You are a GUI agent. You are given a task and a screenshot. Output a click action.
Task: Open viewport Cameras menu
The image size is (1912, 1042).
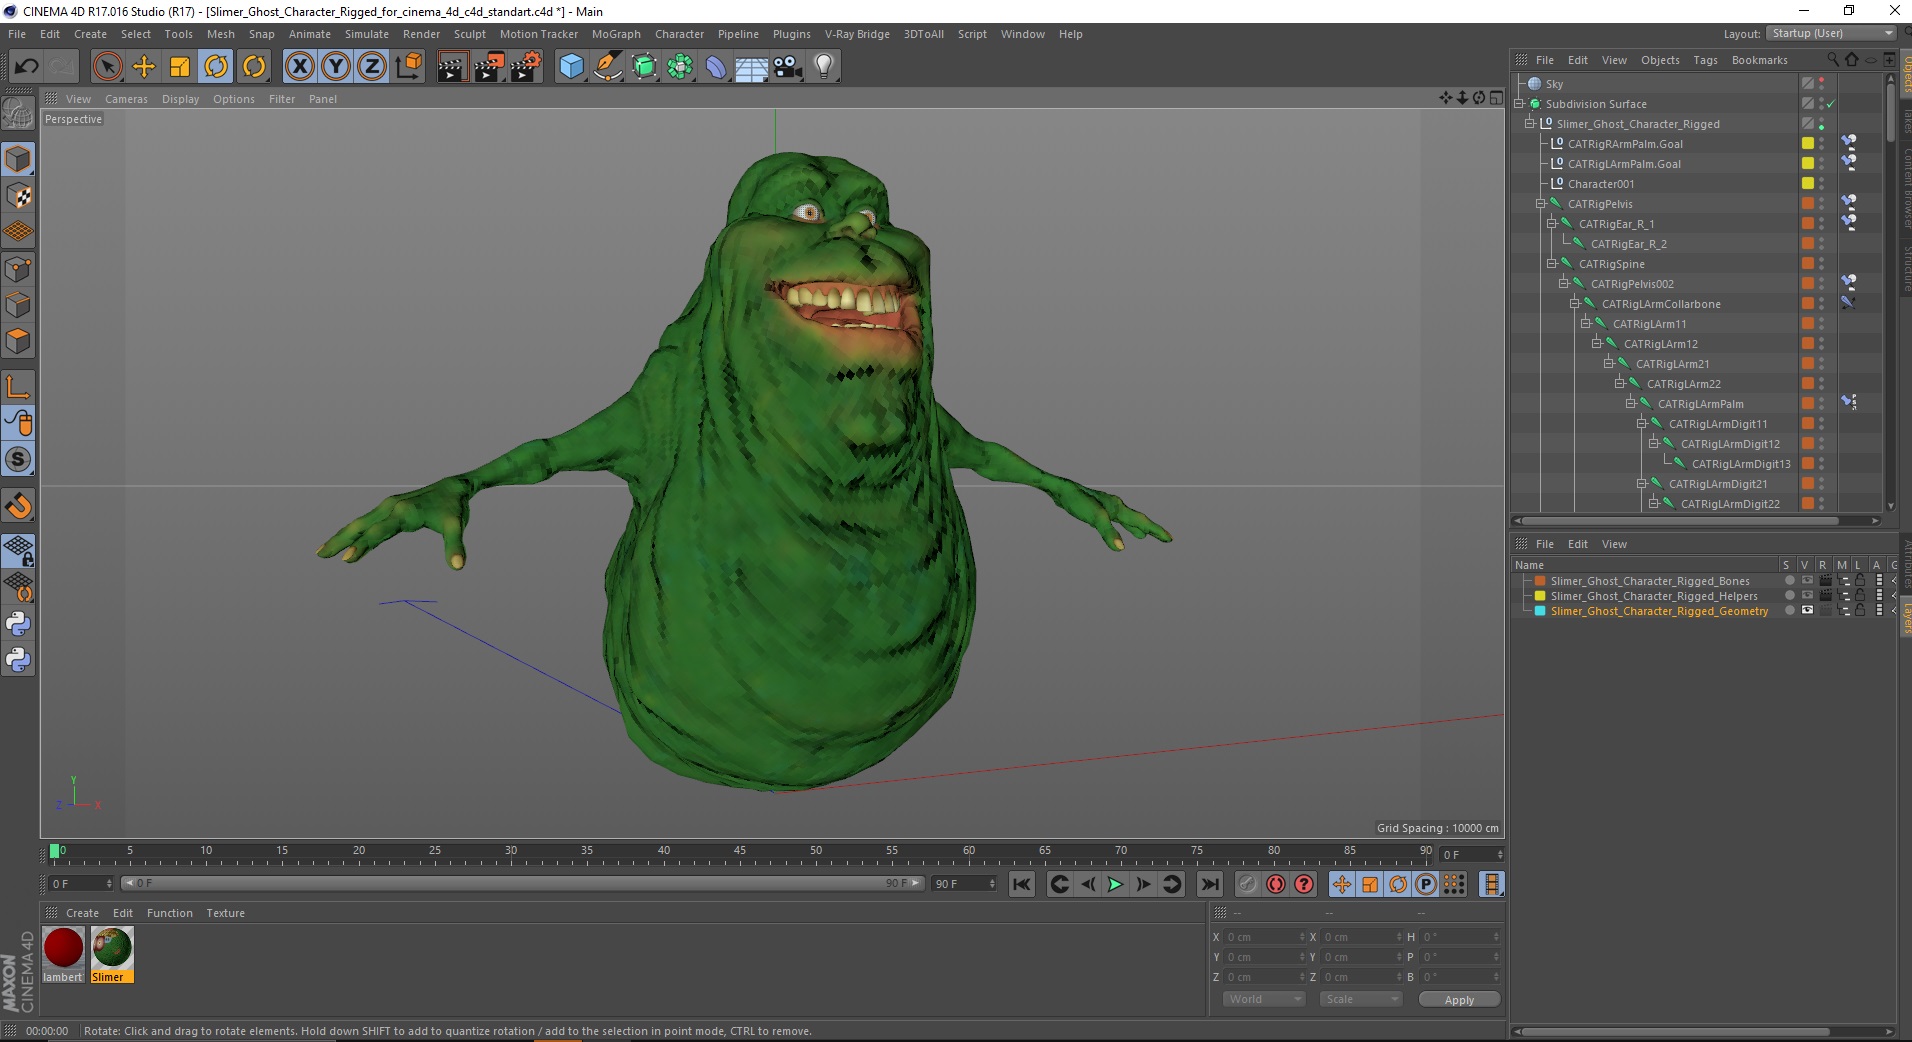[126, 99]
